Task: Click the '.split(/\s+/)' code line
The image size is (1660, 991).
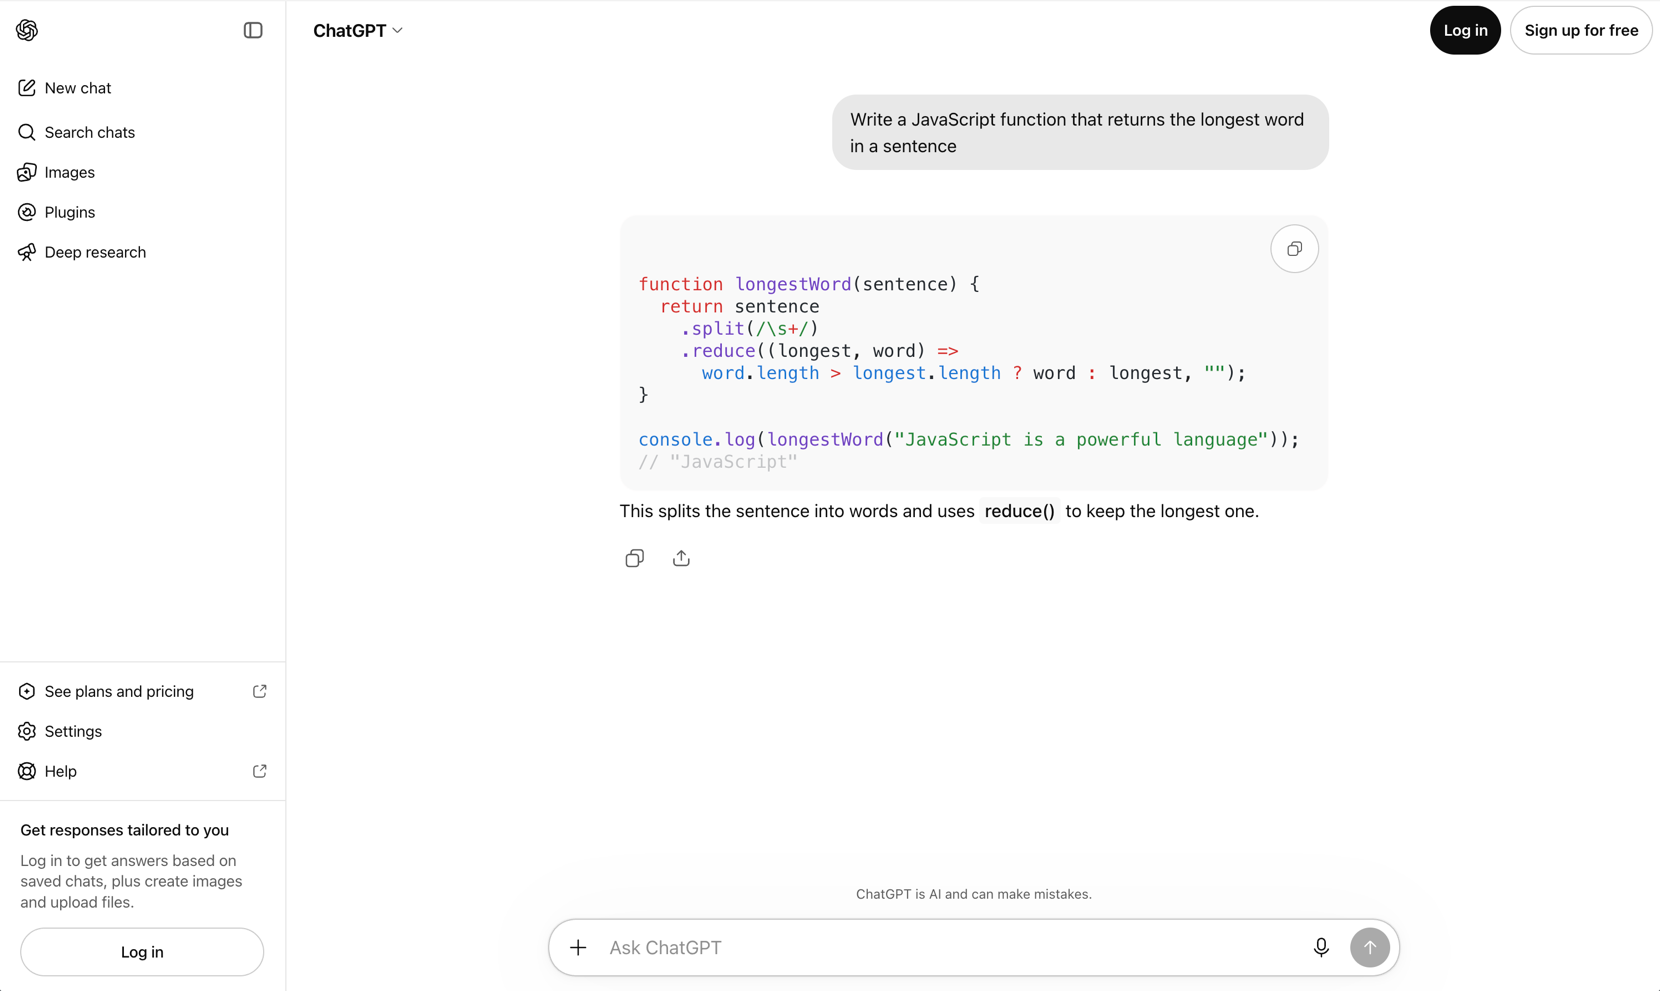Action: tap(750, 328)
